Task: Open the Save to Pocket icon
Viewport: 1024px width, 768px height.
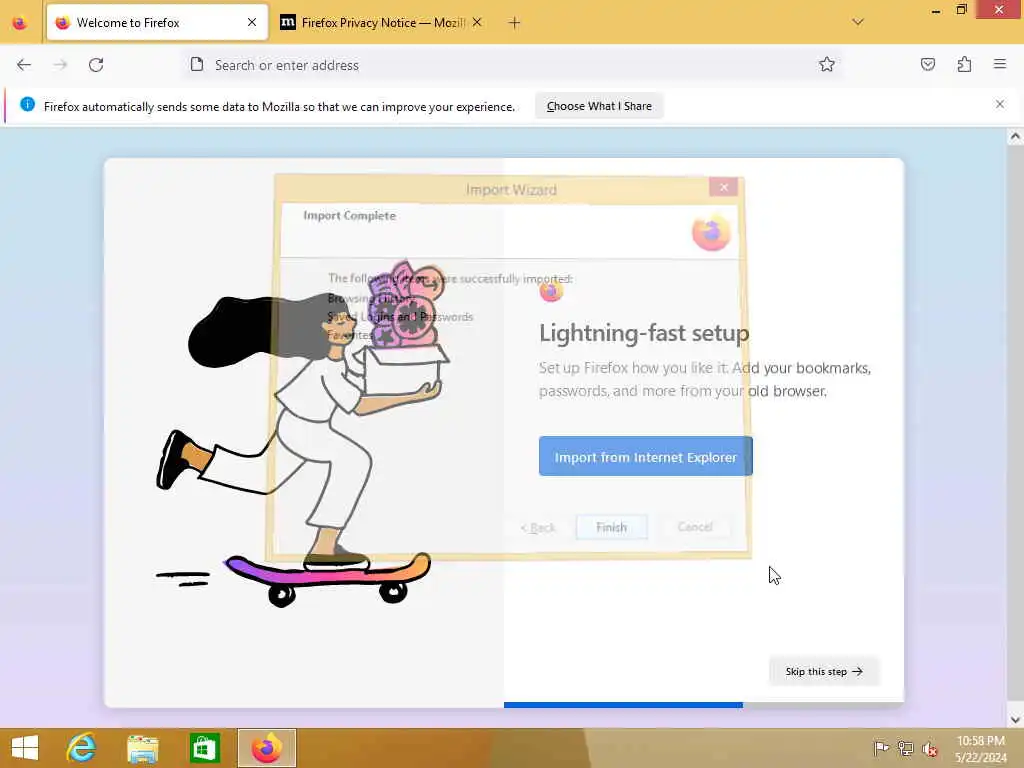Action: click(x=927, y=64)
